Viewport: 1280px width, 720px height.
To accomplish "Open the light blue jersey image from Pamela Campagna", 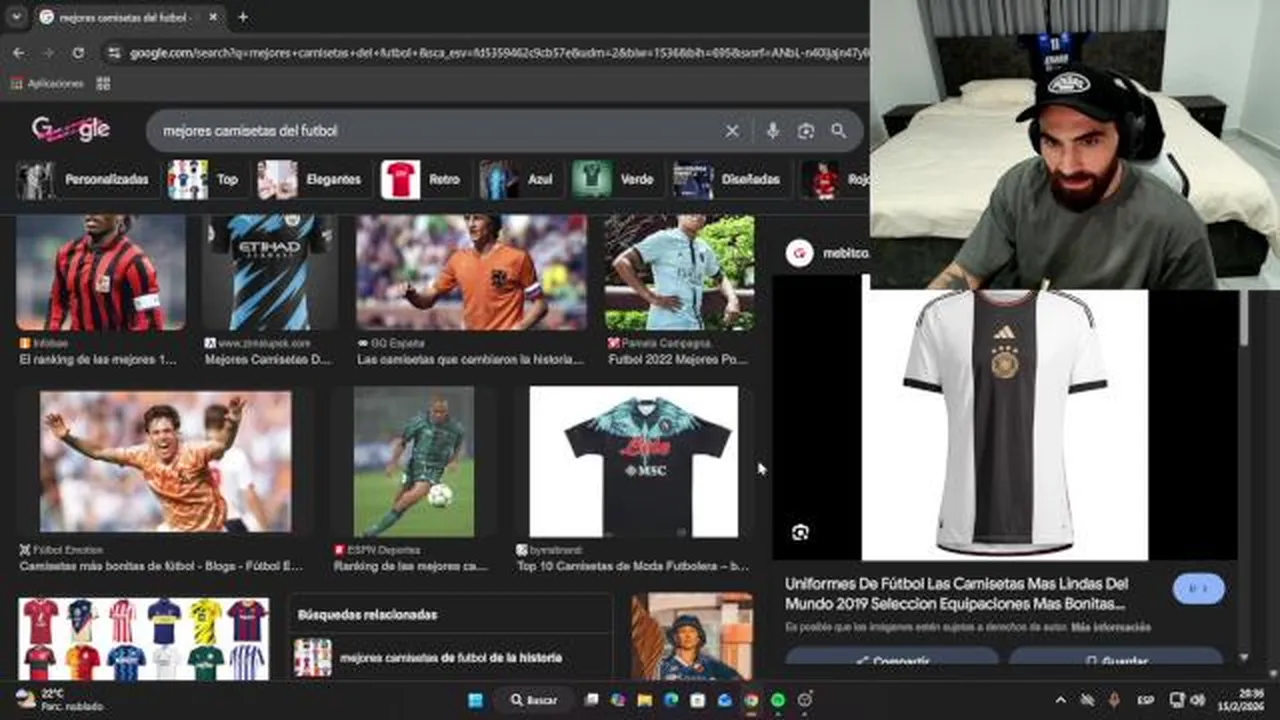I will click(x=679, y=273).
